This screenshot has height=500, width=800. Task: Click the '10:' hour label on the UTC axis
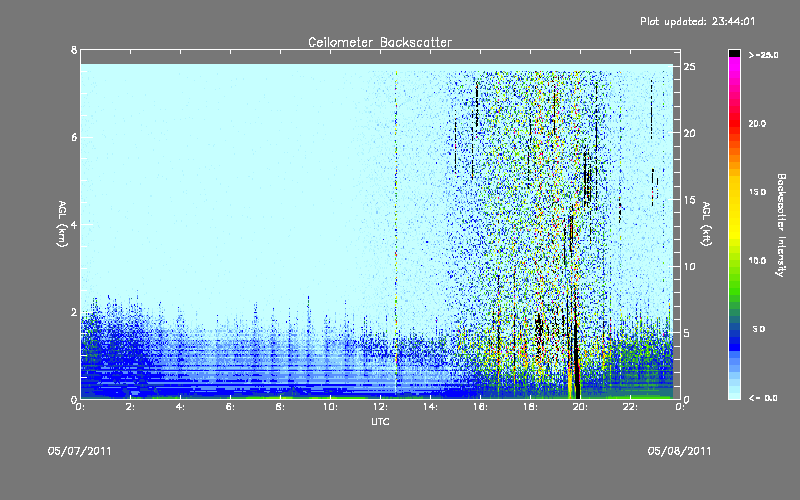(x=330, y=407)
